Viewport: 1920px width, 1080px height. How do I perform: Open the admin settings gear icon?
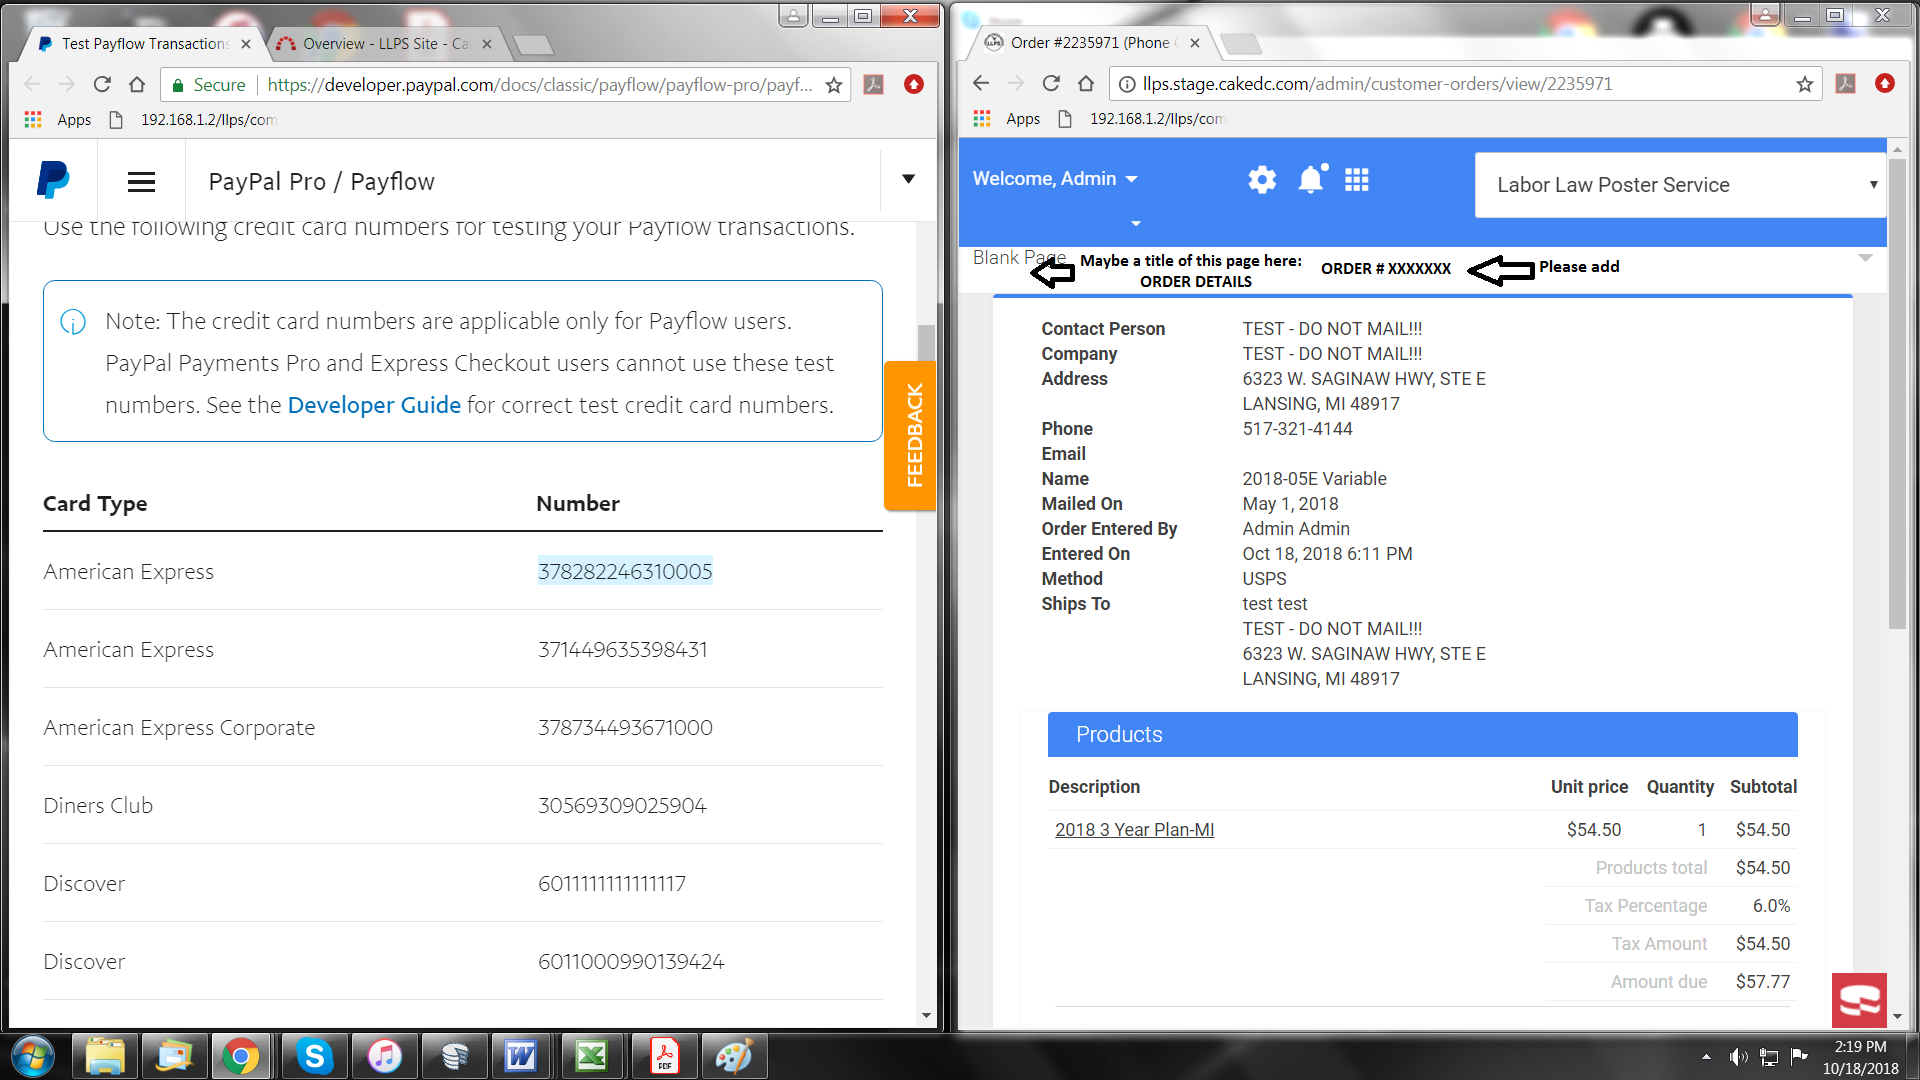pos(1262,180)
